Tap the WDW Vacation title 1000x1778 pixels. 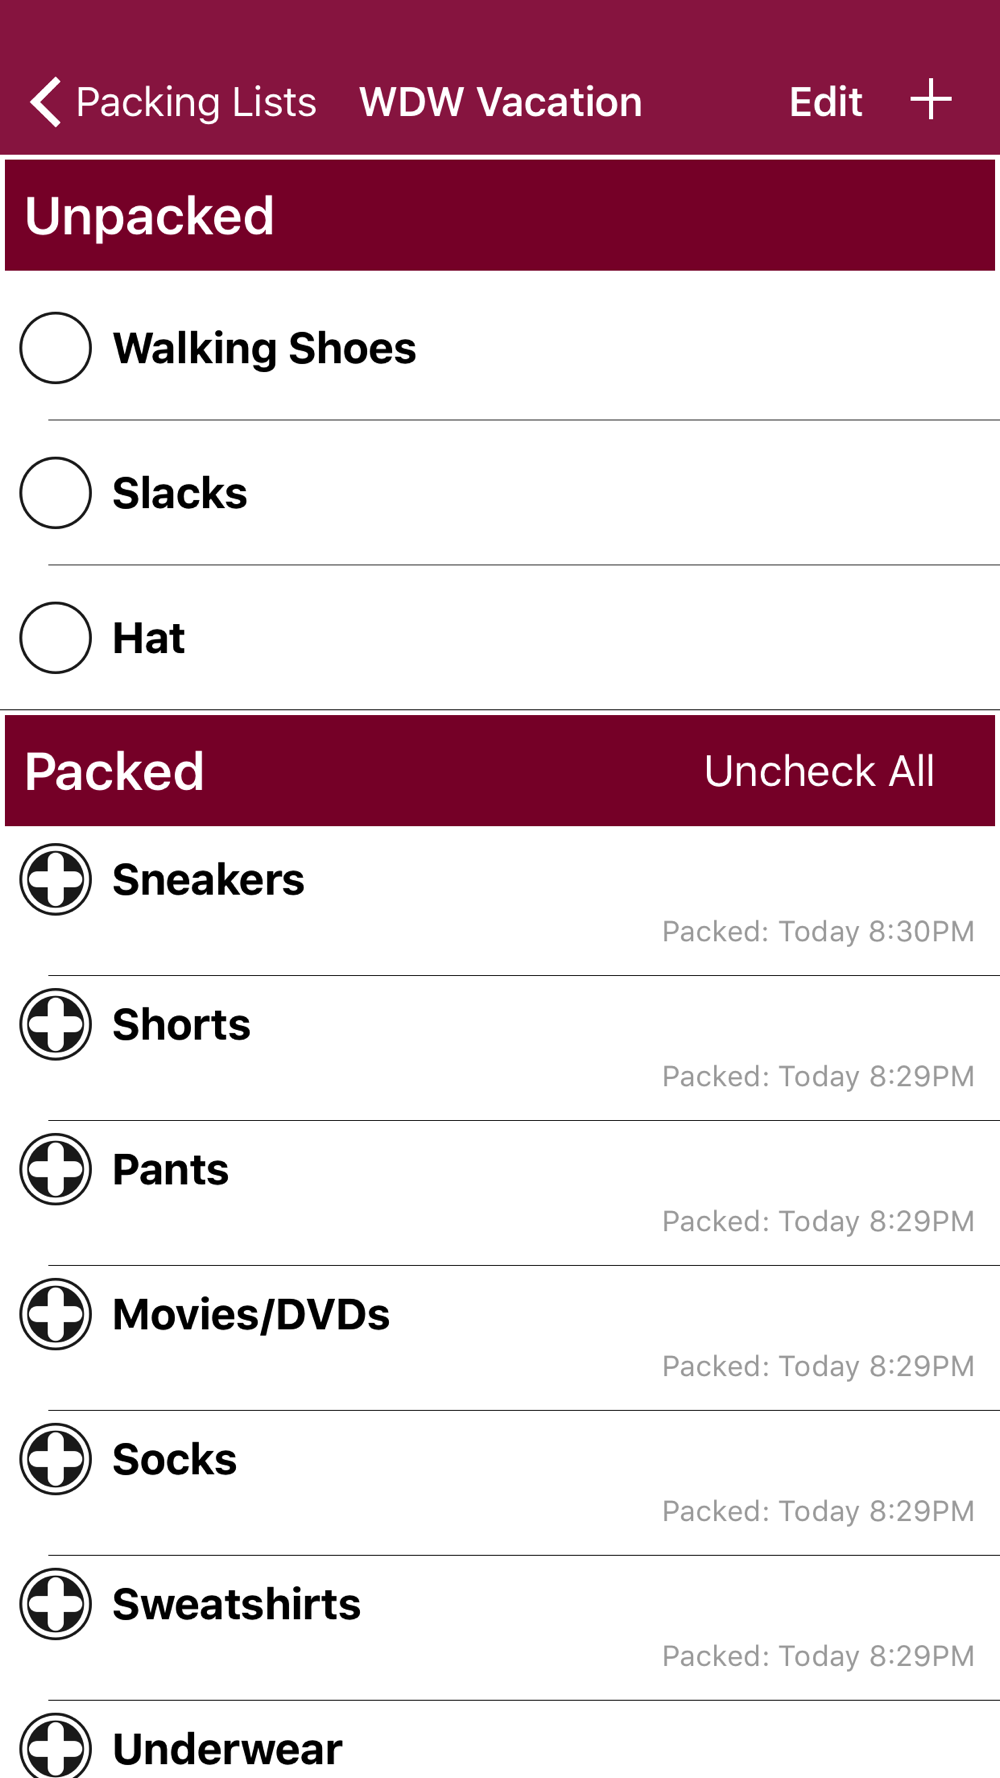[500, 102]
